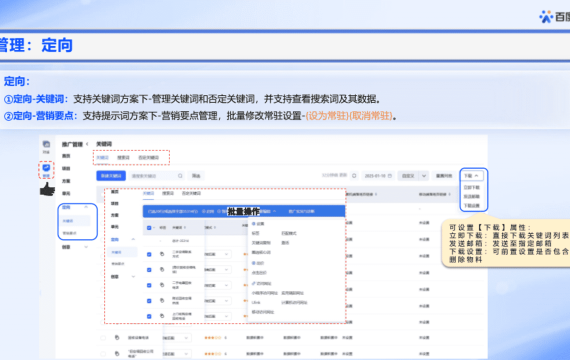Screen dimensions: 570x360
Task: Collapse the 推广管理 sidebar with its arrow
Action: coord(87,144)
